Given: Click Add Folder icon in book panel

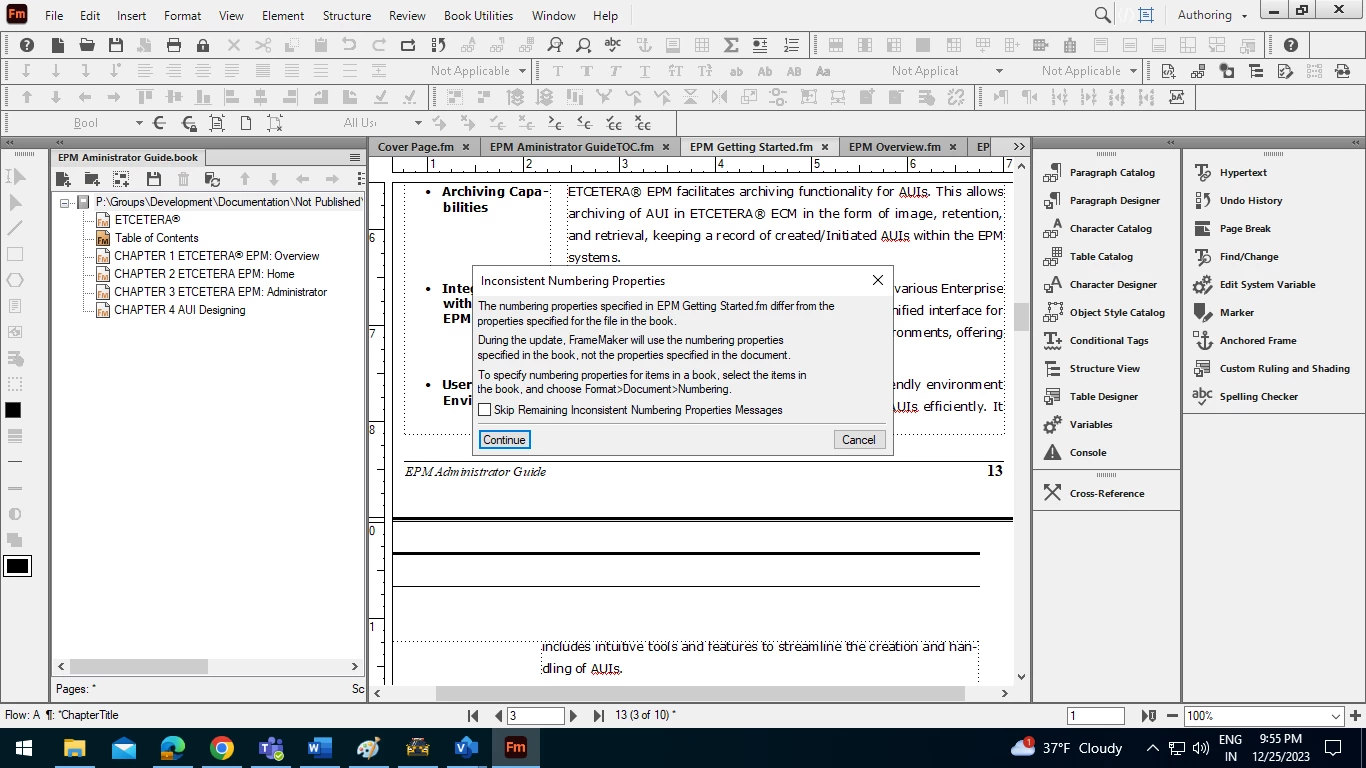Looking at the screenshot, I should 92,179.
